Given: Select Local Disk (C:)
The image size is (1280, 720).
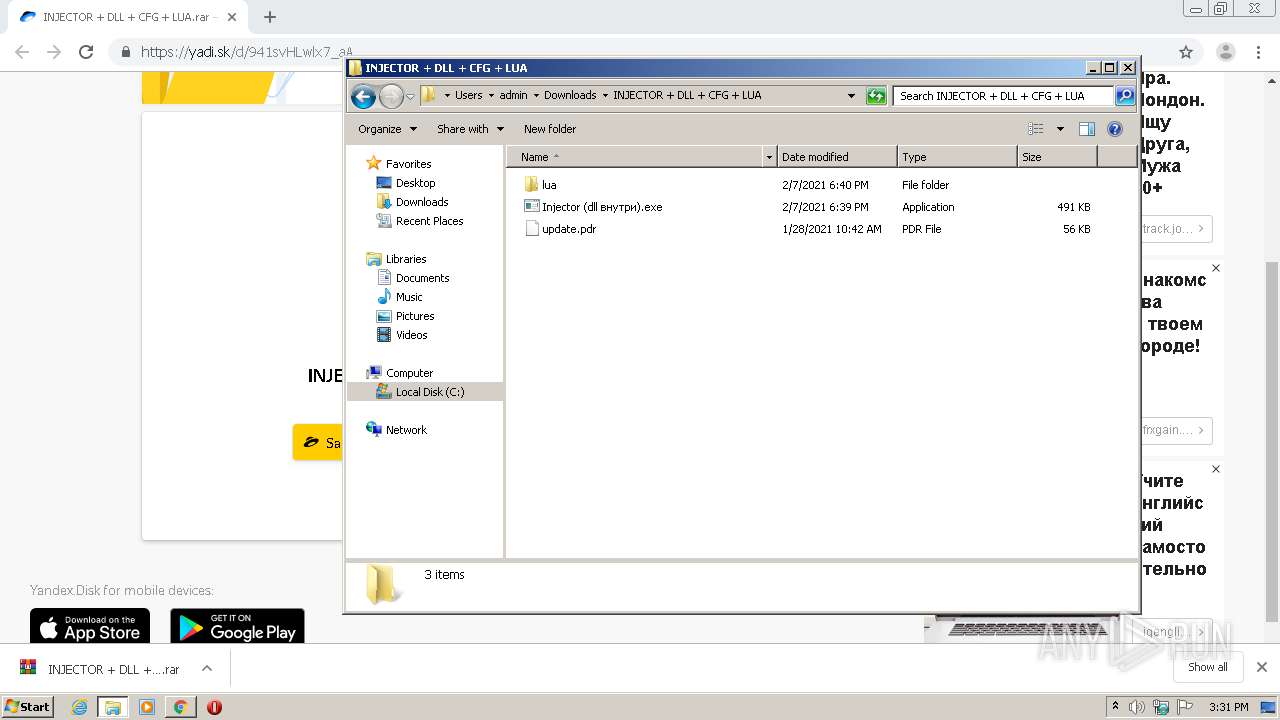Looking at the screenshot, I should pos(425,392).
